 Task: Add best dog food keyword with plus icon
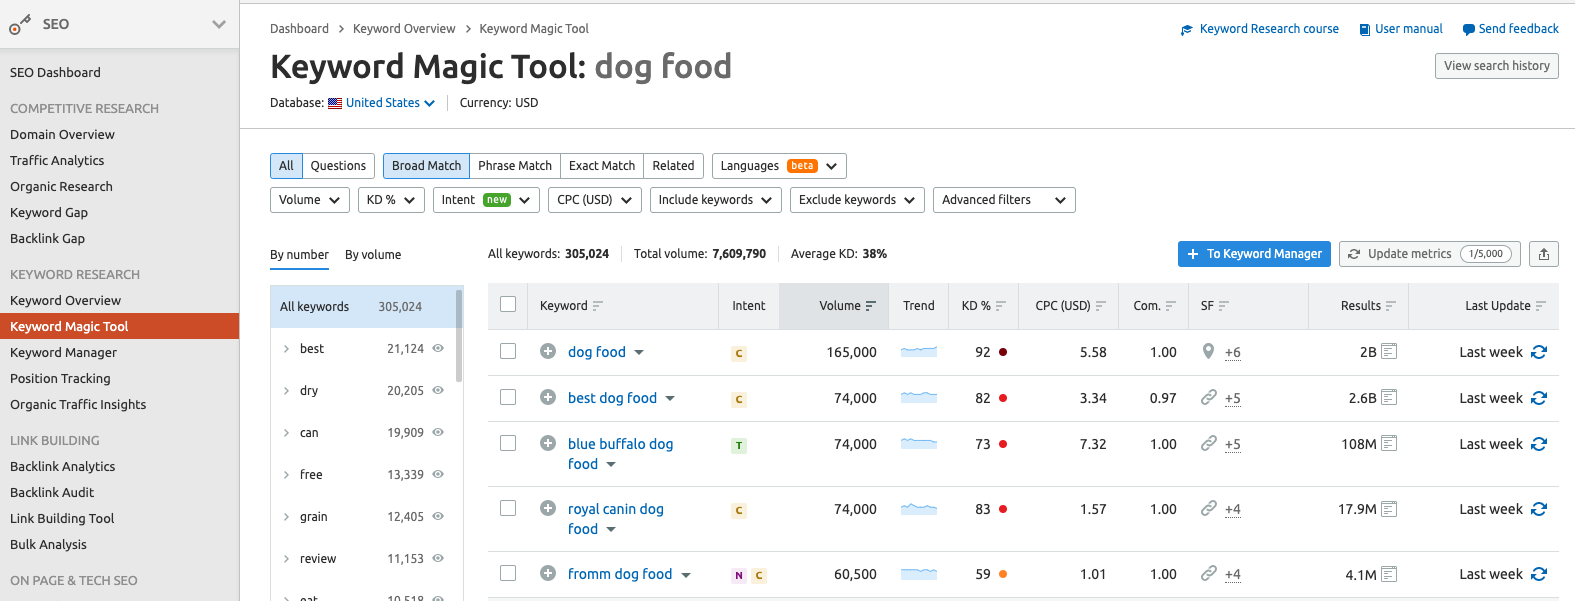pyautogui.click(x=548, y=397)
